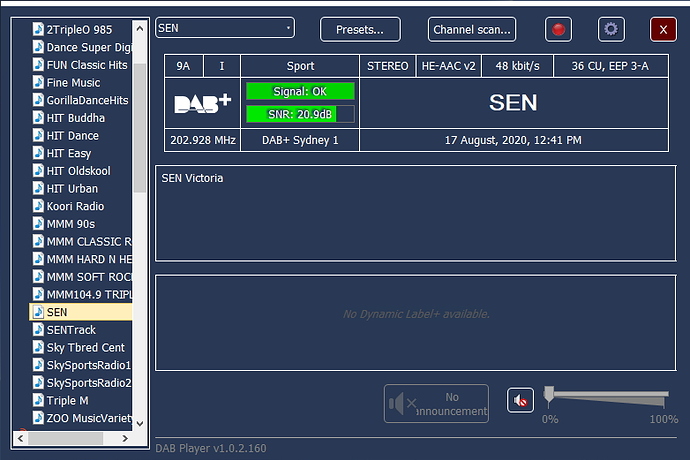This screenshot has height=460, width=690.
Task: Click the No Dynamic Label+ available message
Action: coord(416,314)
